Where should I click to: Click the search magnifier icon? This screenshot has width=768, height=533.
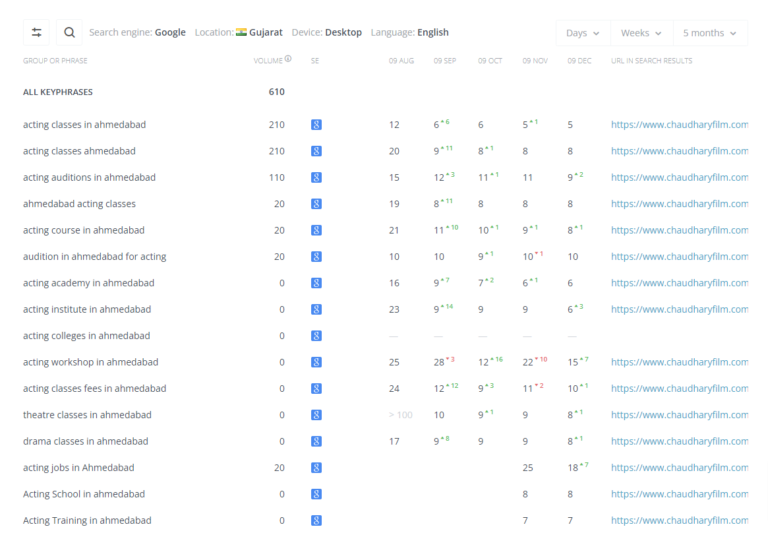(x=70, y=32)
